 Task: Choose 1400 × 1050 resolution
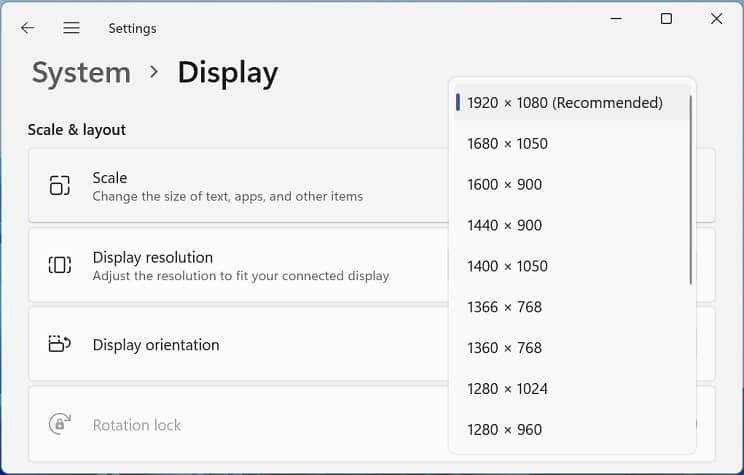tap(572, 266)
